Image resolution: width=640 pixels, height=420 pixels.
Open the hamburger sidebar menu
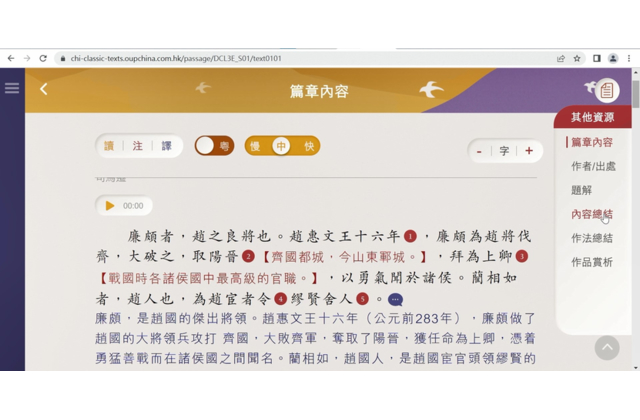[x=12, y=89]
